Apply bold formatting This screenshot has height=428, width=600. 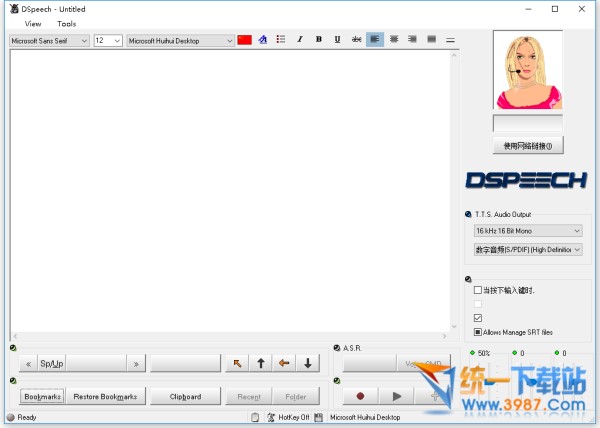point(318,39)
